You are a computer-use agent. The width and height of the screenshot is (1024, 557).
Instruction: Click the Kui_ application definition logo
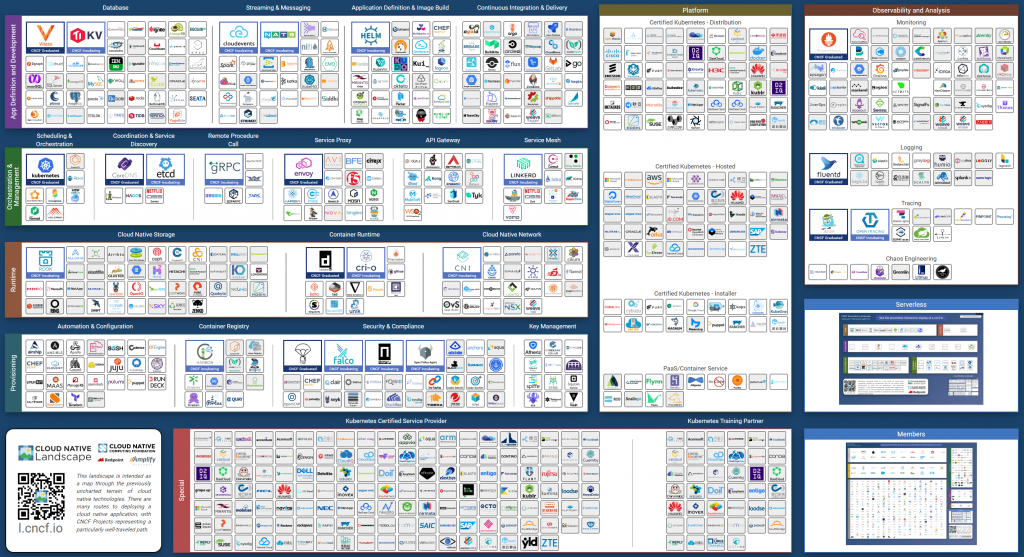pos(421,64)
